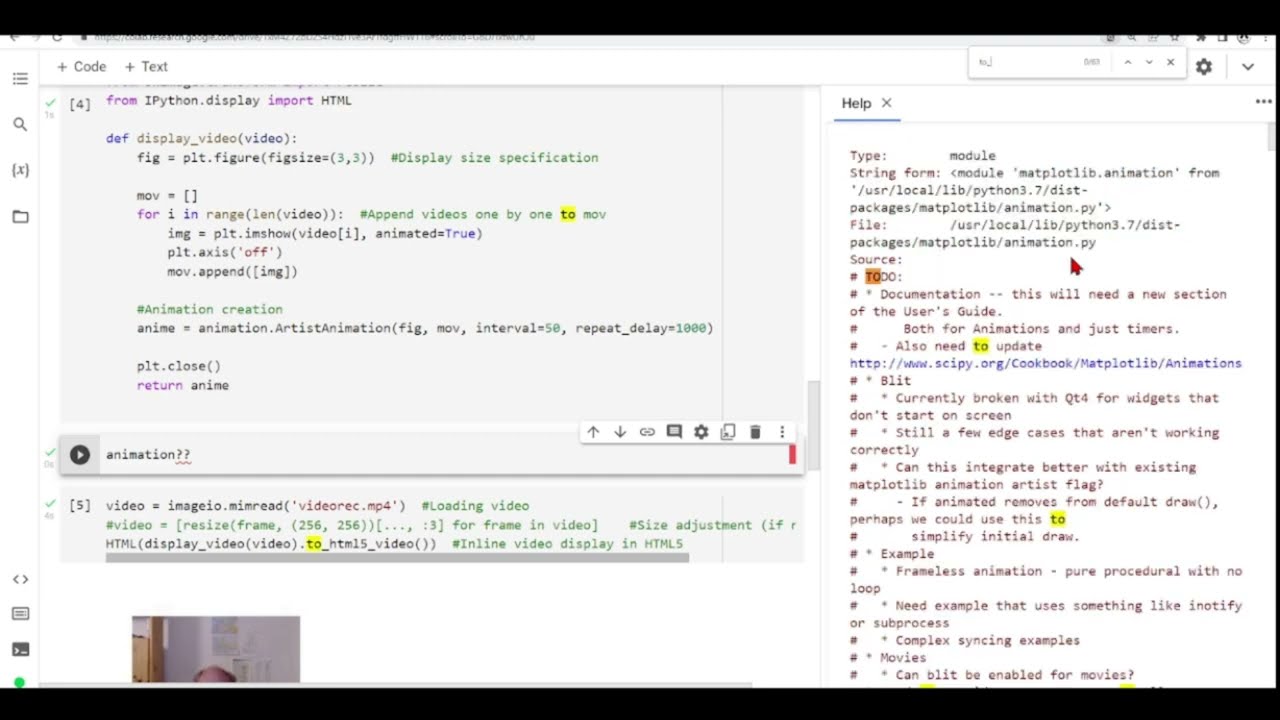Go to next find match
Screen dimensions: 1280x720
pyautogui.click(x=1149, y=62)
